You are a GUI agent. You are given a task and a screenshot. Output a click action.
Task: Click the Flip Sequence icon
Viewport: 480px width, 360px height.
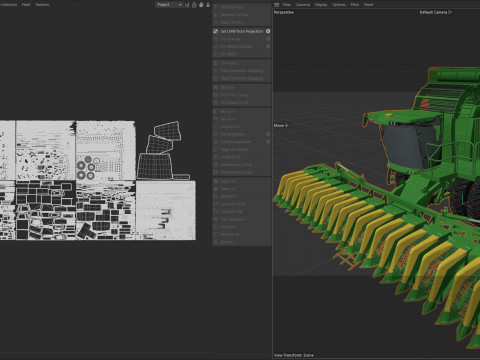click(x=216, y=219)
